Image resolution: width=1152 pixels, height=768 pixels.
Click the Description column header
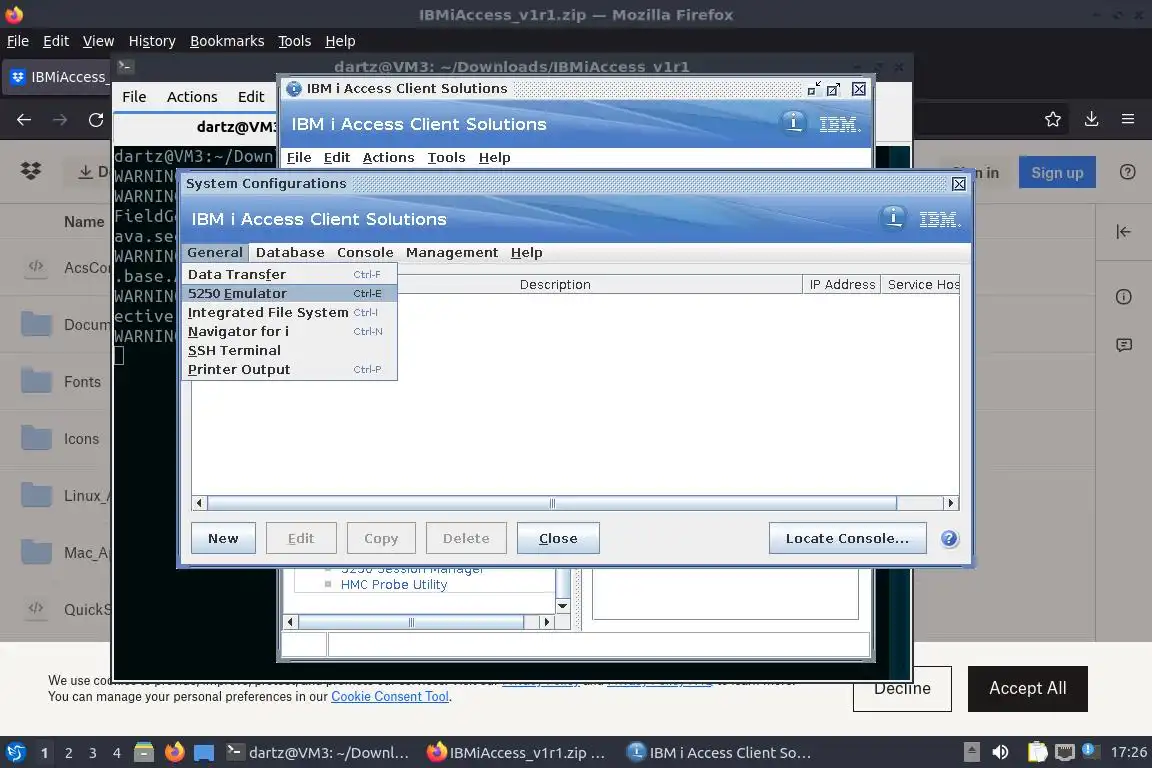(555, 284)
